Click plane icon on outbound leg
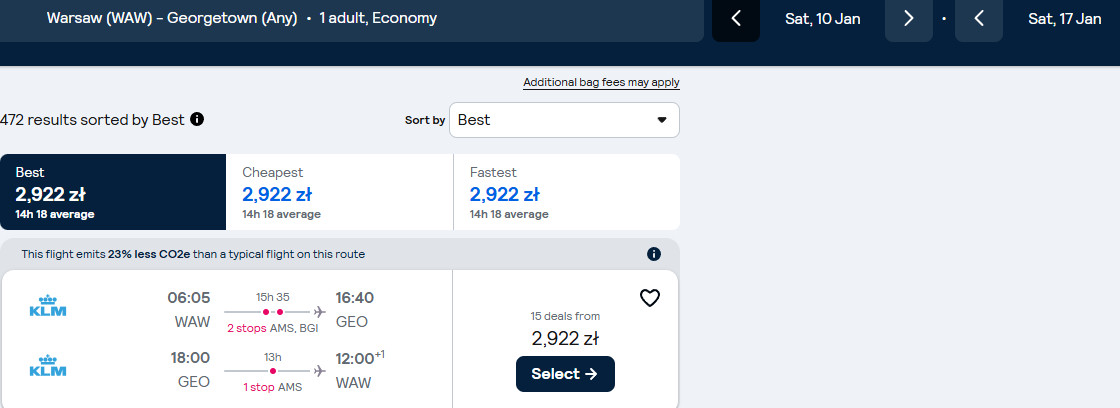Image resolution: width=1120 pixels, height=408 pixels. [x=319, y=312]
